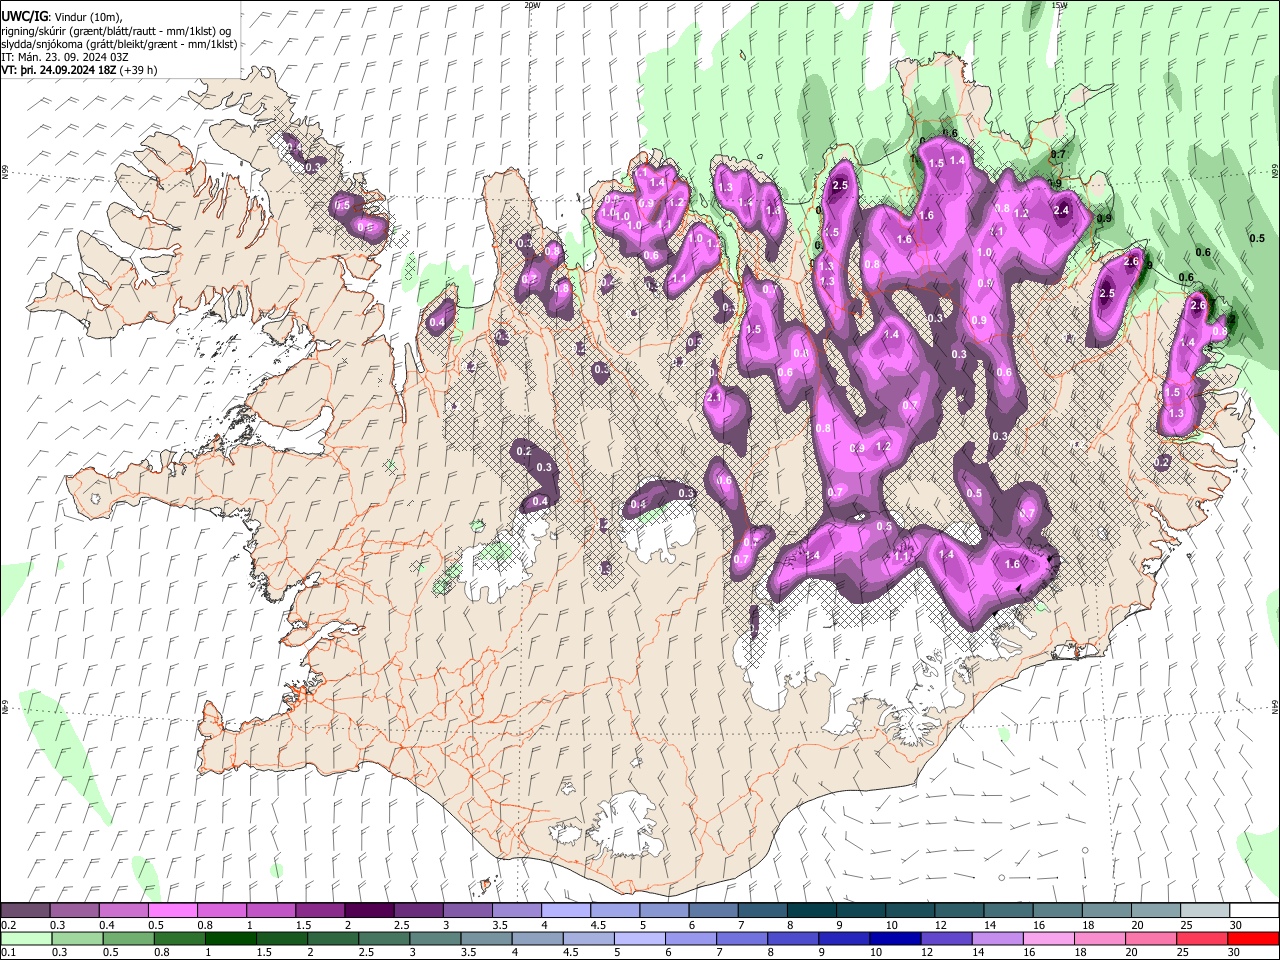Viewport: 1280px width, 960px height.
Task: Click the 25–30 pale grey upper legend swatch
Action: click(1204, 911)
